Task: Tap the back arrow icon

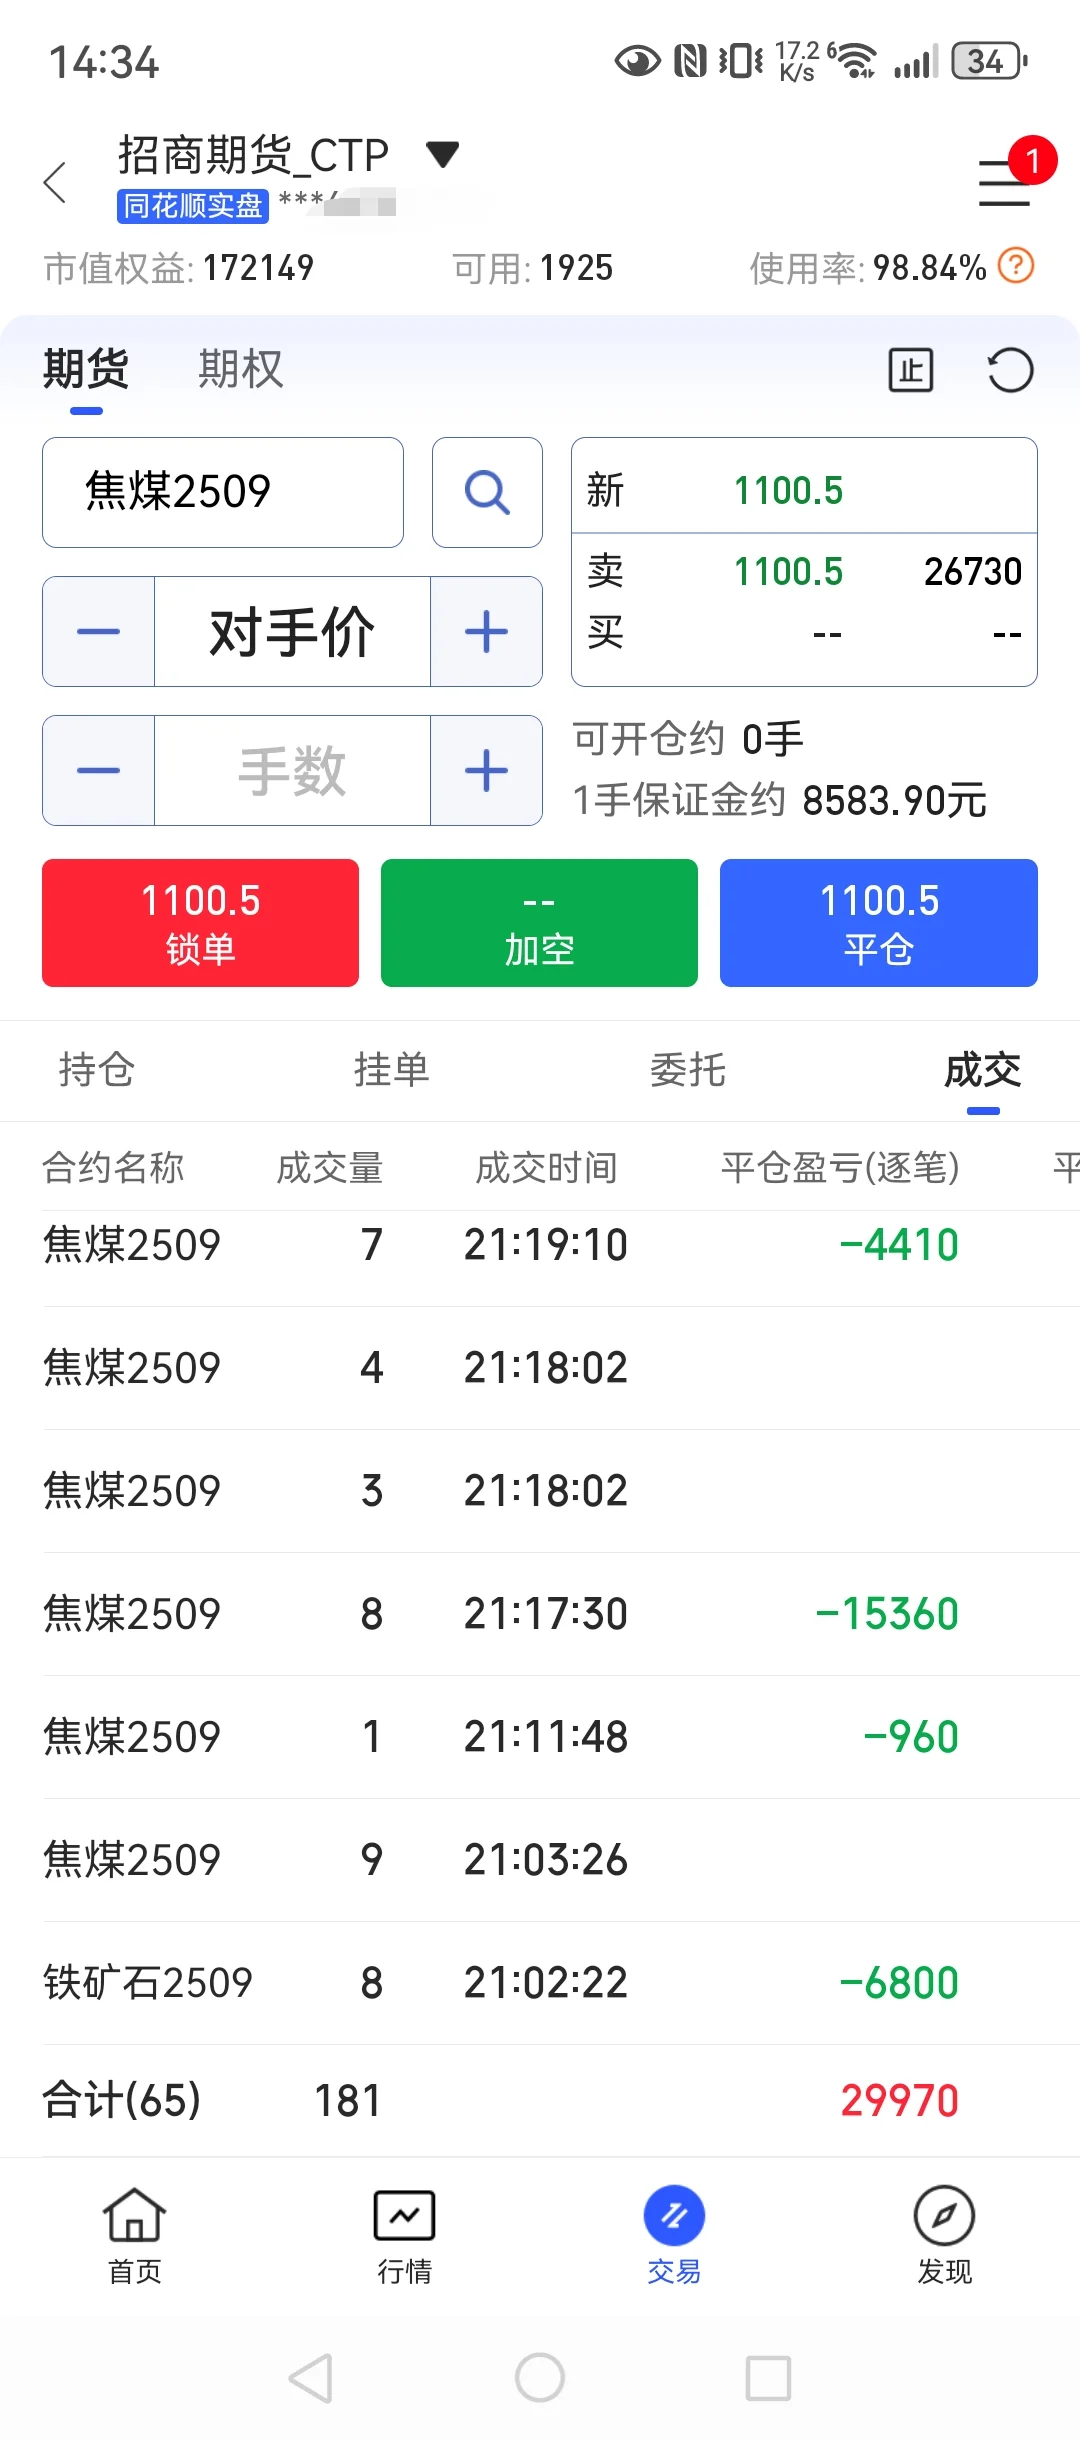Action: [56, 182]
